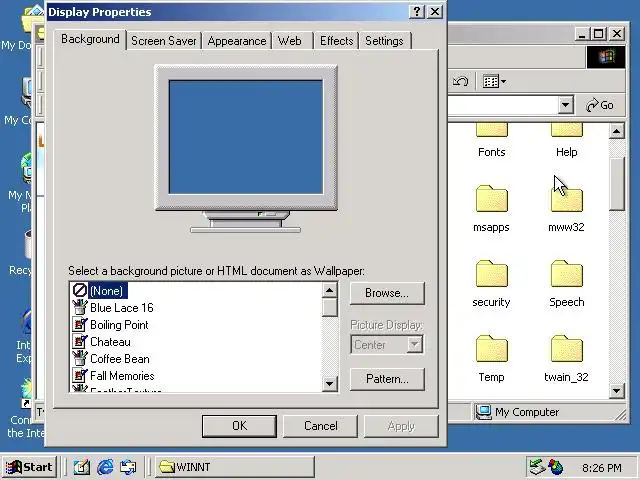The width and height of the screenshot is (640, 480).
Task: Click wallpaper list scroll down arrow
Action: (329, 384)
